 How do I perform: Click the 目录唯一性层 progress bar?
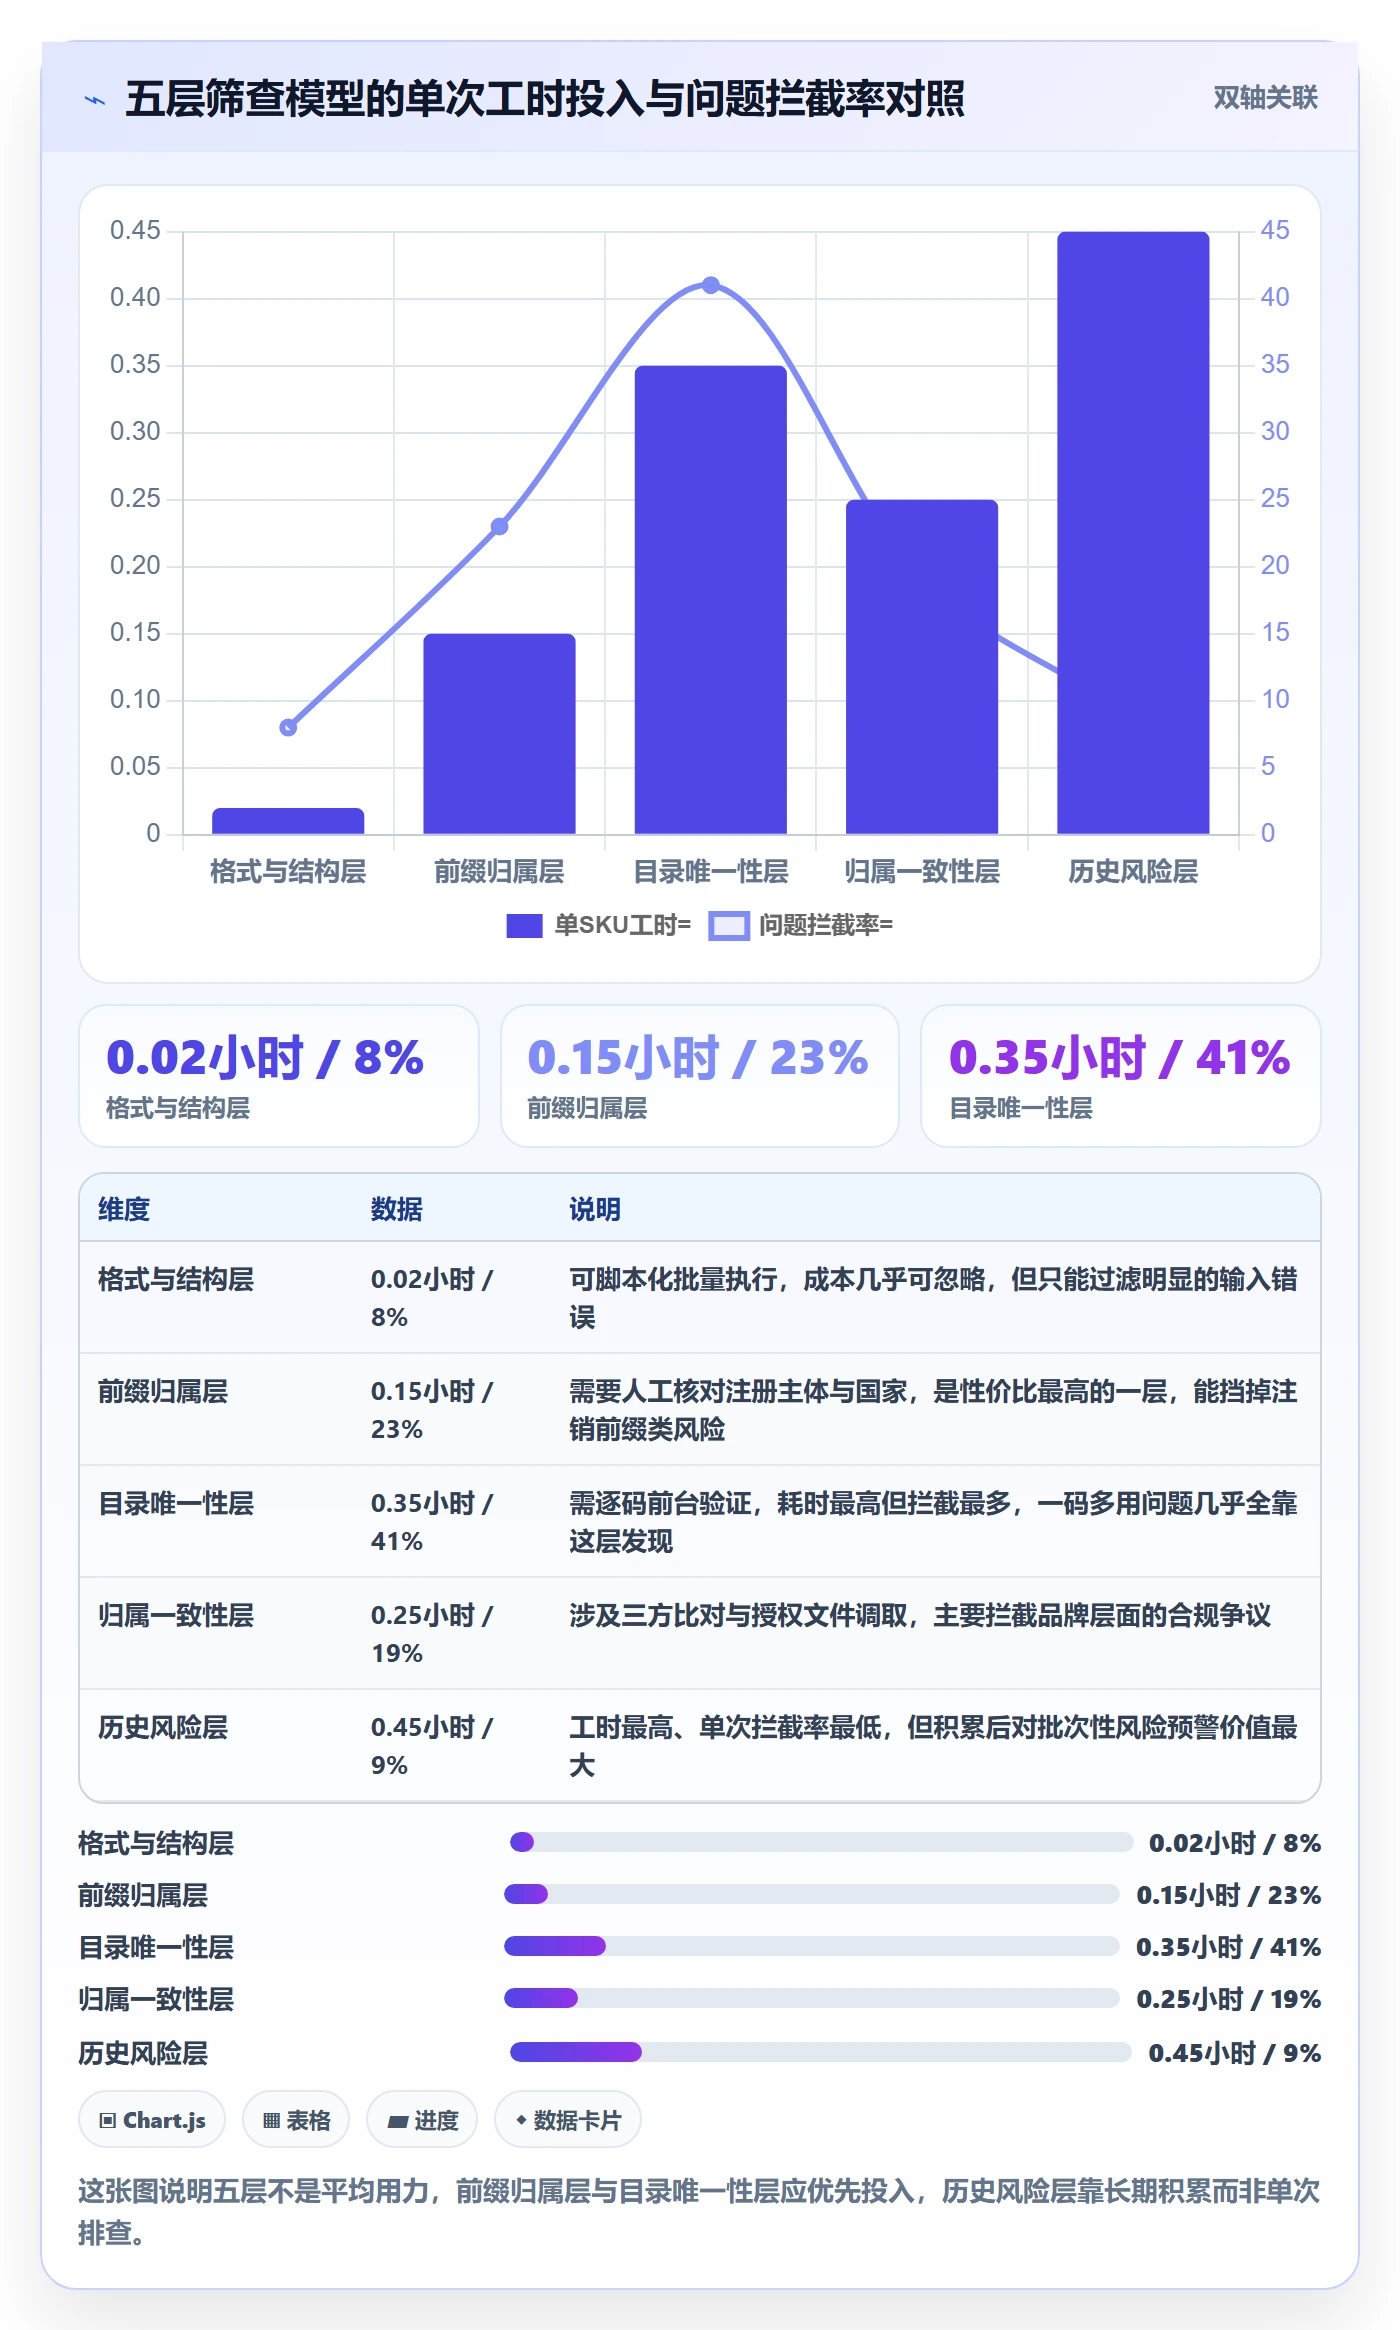point(812,1946)
